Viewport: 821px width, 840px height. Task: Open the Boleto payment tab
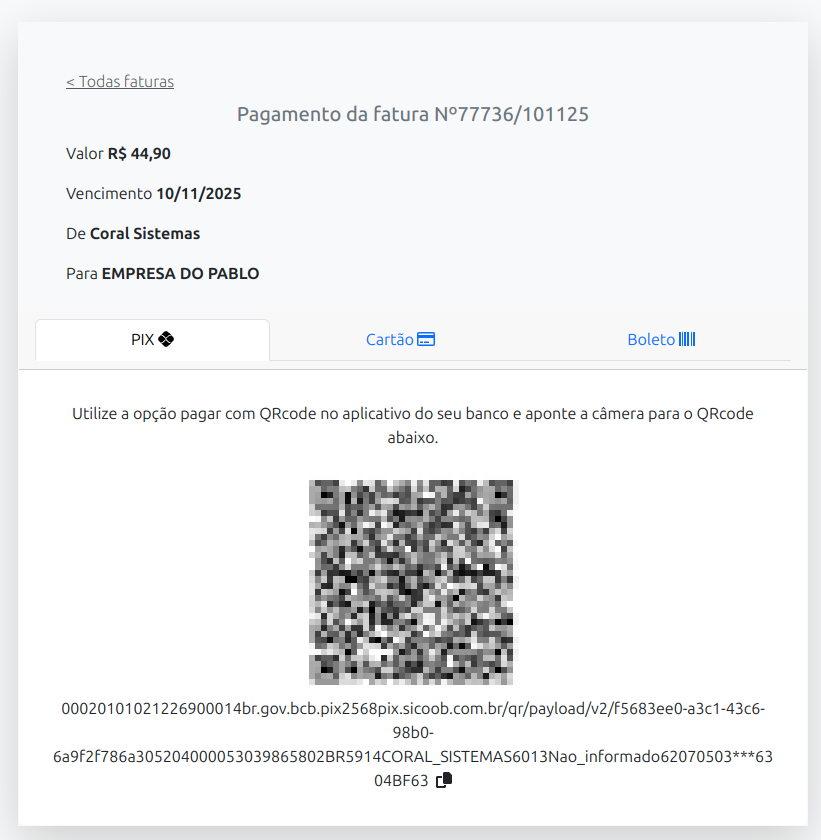coord(661,340)
